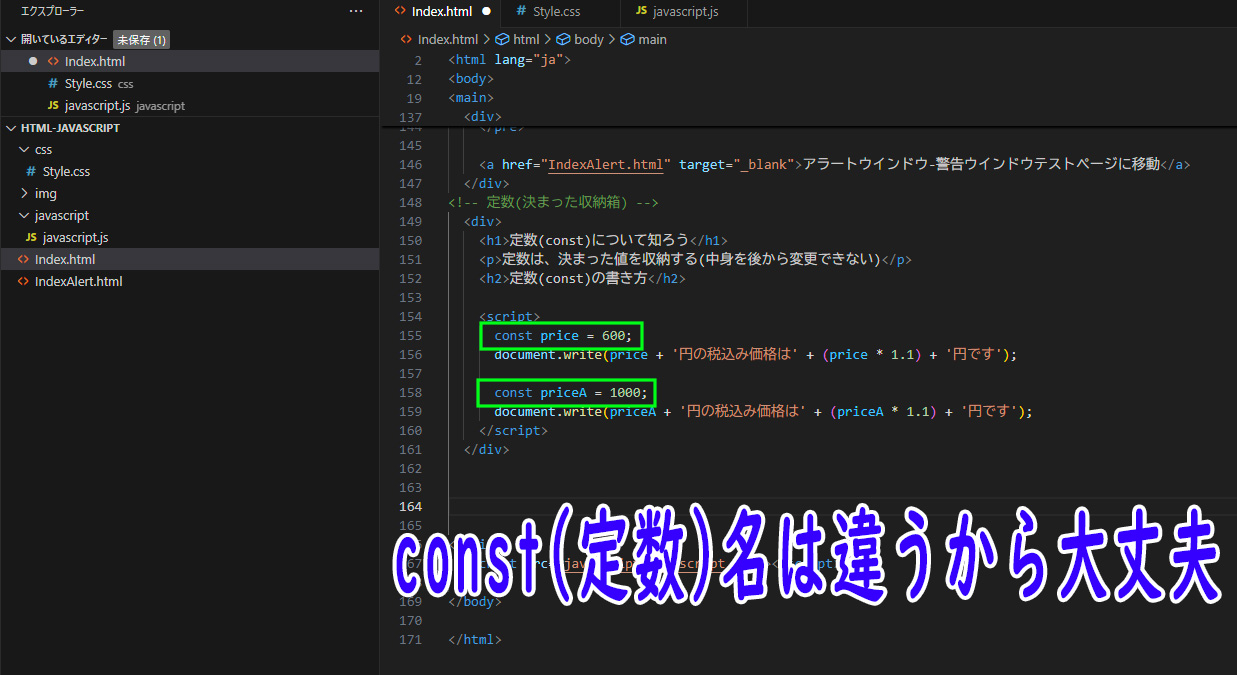The height and width of the screenshot is (675, 1237).
Task: Open IndexAlert.html in the project tree
Action: pos(189,282)
